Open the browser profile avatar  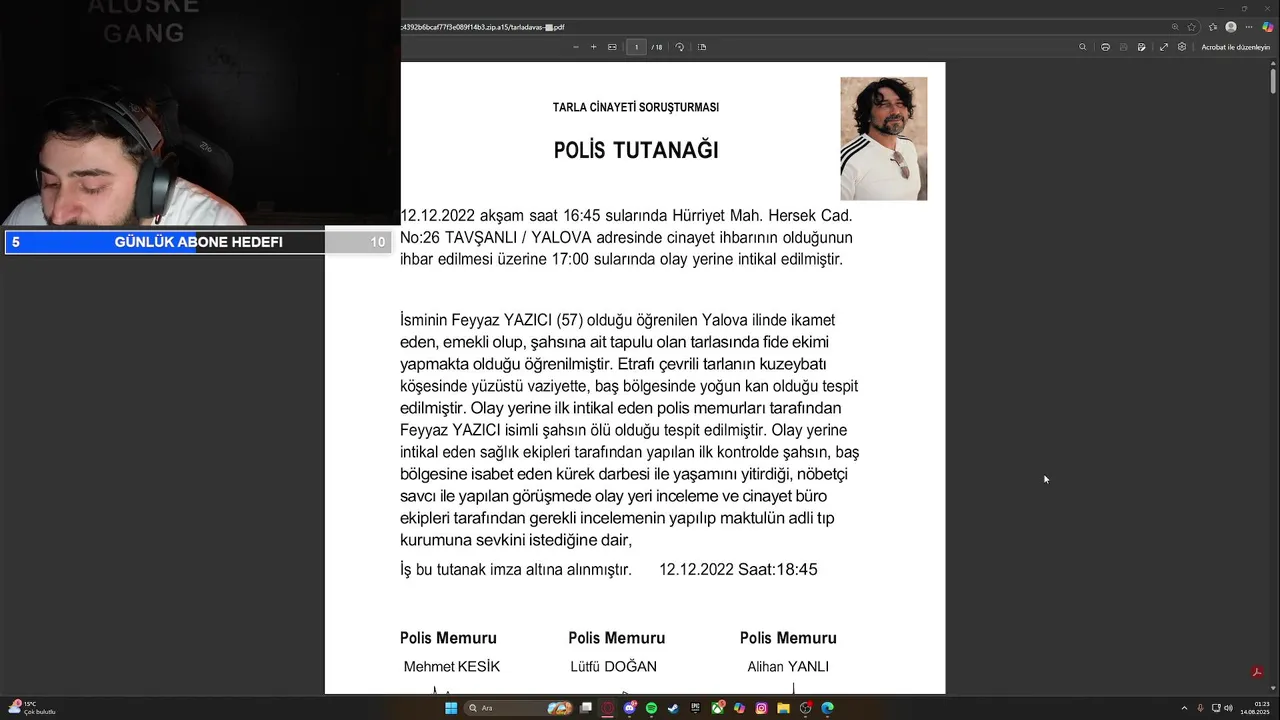click(1231, 27)
